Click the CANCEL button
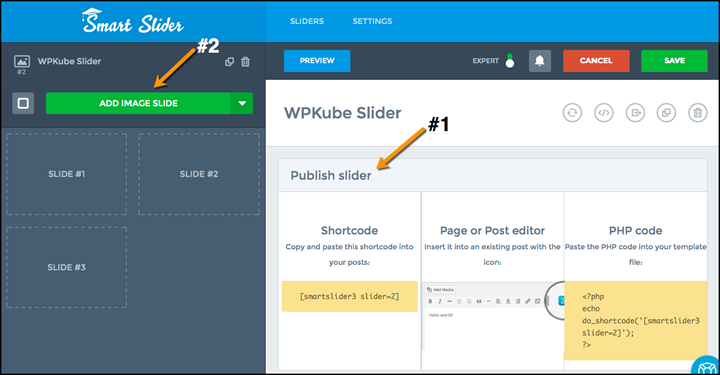Image resolution: width=720 pixels, height=375 pixels. click(x=596, y=61)
